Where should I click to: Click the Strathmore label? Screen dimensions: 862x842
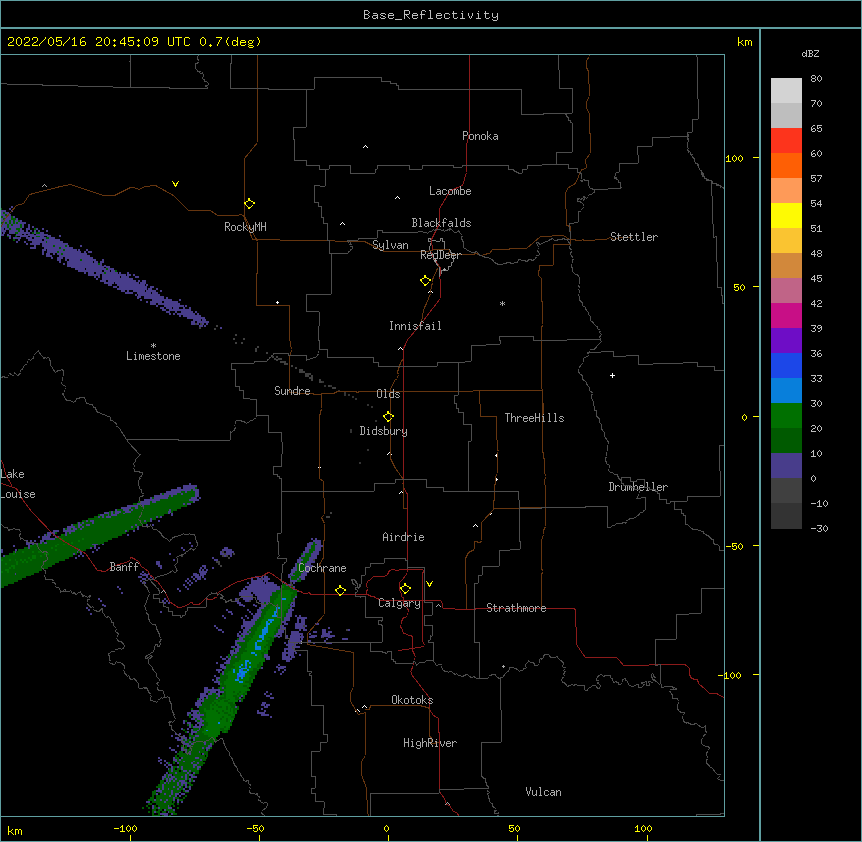point(516,608)
